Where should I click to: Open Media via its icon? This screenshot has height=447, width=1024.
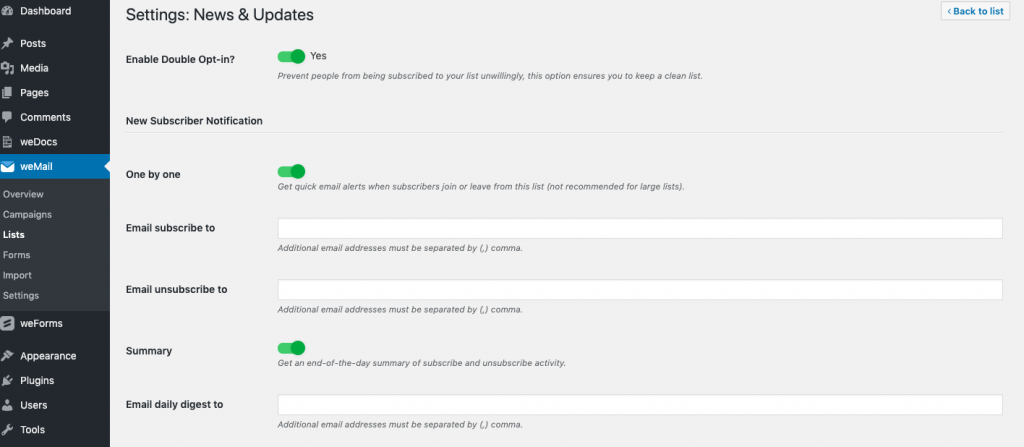click(7, 68)
